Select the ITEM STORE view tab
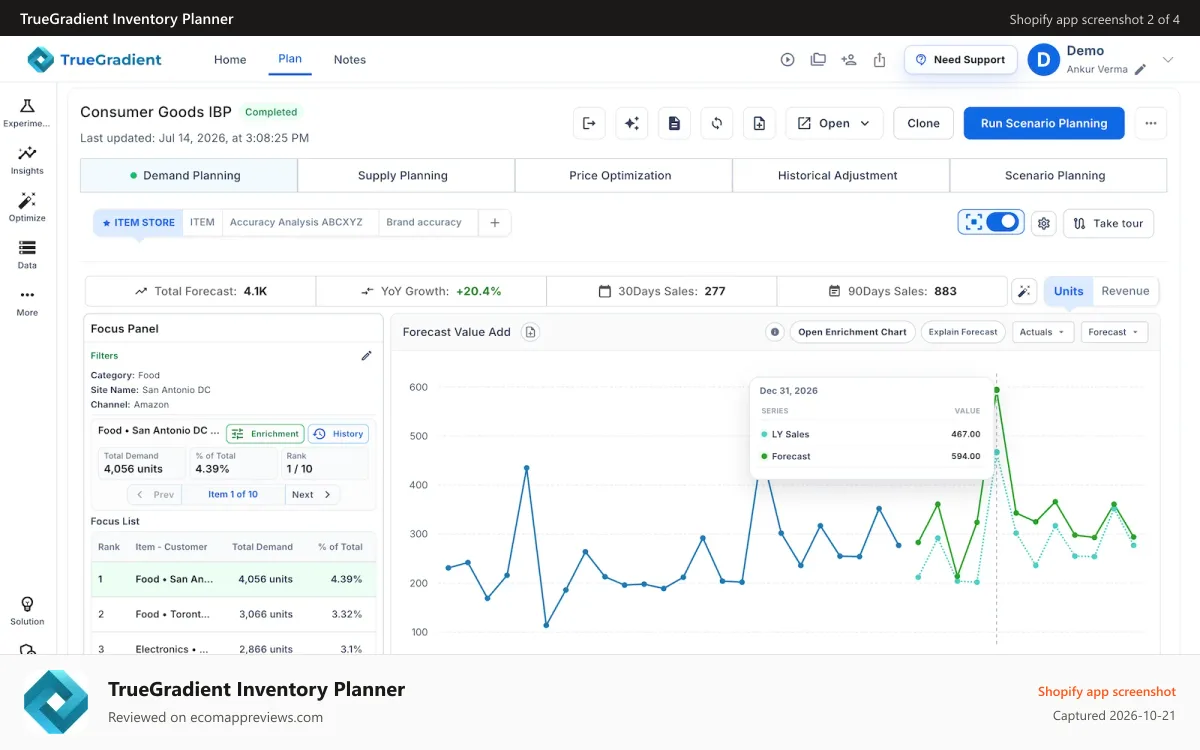 click(138, 223)
